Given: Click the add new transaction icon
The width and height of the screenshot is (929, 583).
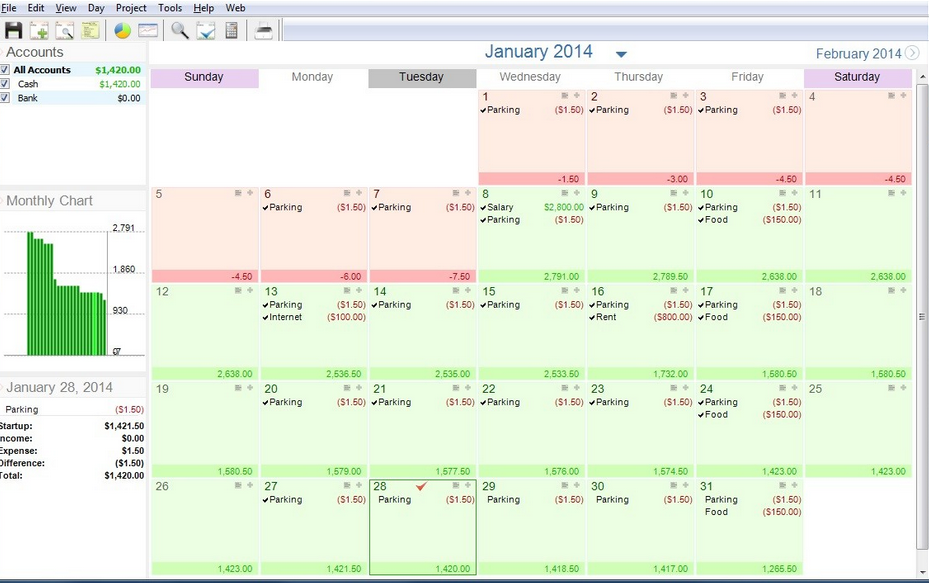Looking at the screenshot, I should [39, 30].
